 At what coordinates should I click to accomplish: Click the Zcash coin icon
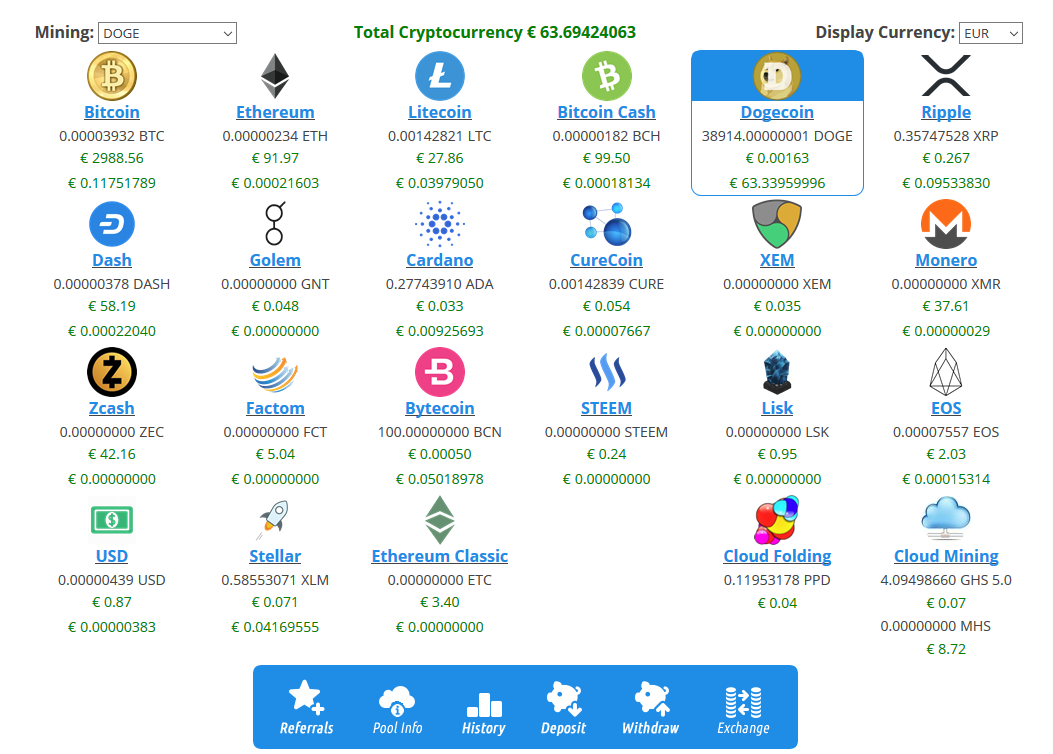[x=111, y=372]
